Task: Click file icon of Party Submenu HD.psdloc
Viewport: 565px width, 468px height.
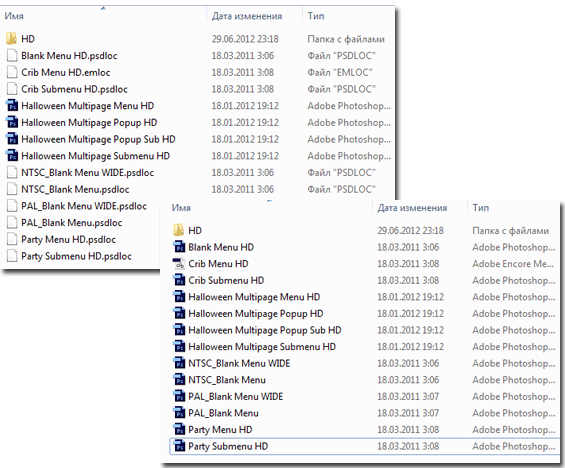Action: [12, 256]
